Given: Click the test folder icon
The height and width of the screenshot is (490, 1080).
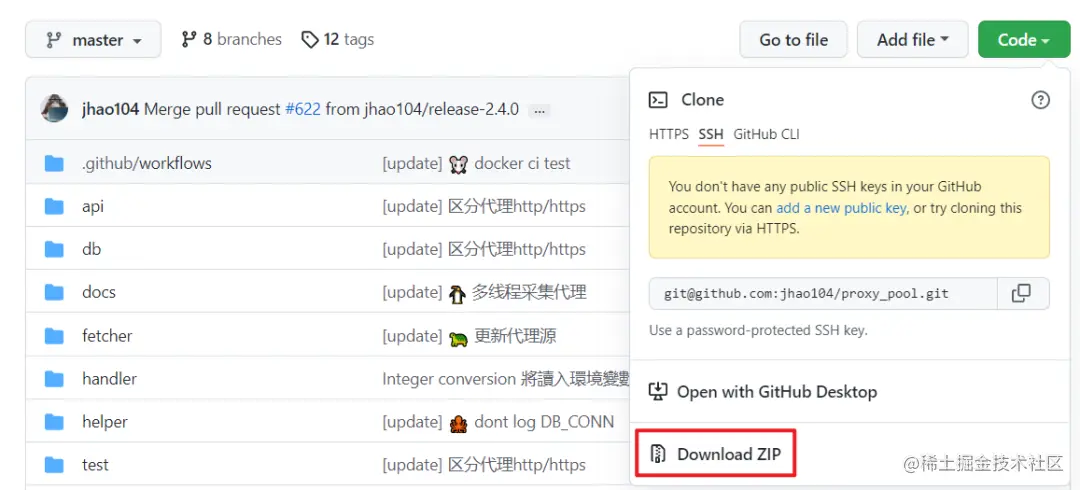Looking at the screenshot, I should (x=54, y=465).
